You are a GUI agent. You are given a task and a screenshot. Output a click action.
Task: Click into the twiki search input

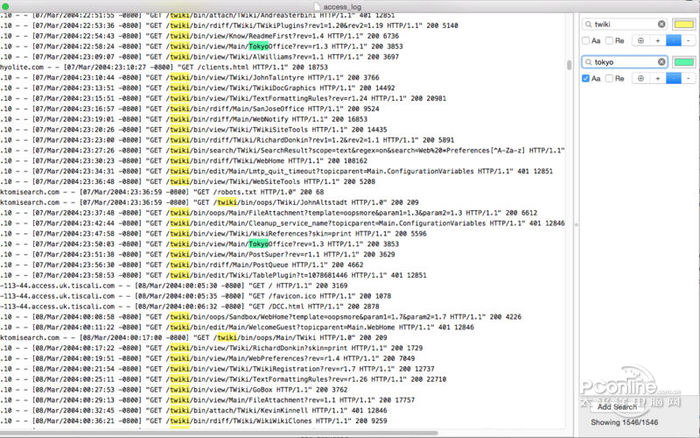pyautogui.click(x=625, y=24)
